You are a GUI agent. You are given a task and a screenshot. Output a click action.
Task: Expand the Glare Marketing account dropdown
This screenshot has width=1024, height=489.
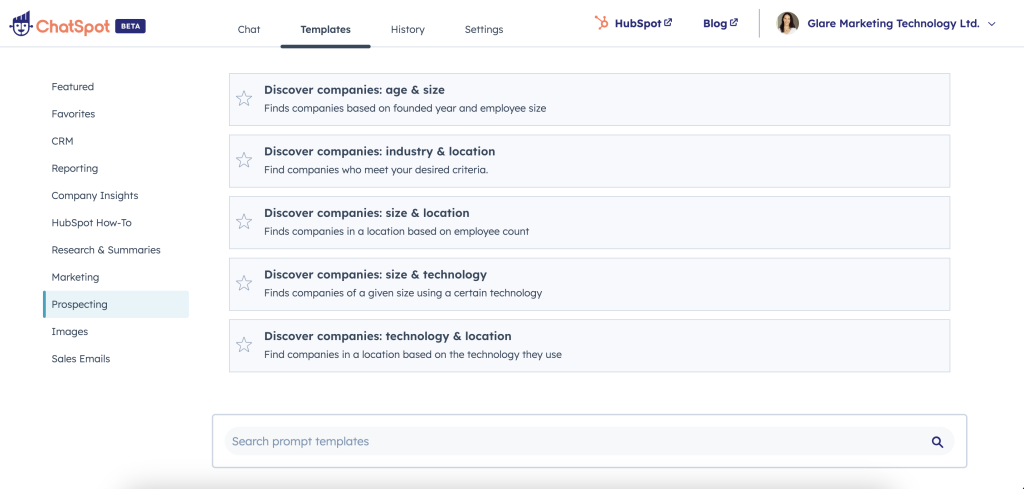991,24
